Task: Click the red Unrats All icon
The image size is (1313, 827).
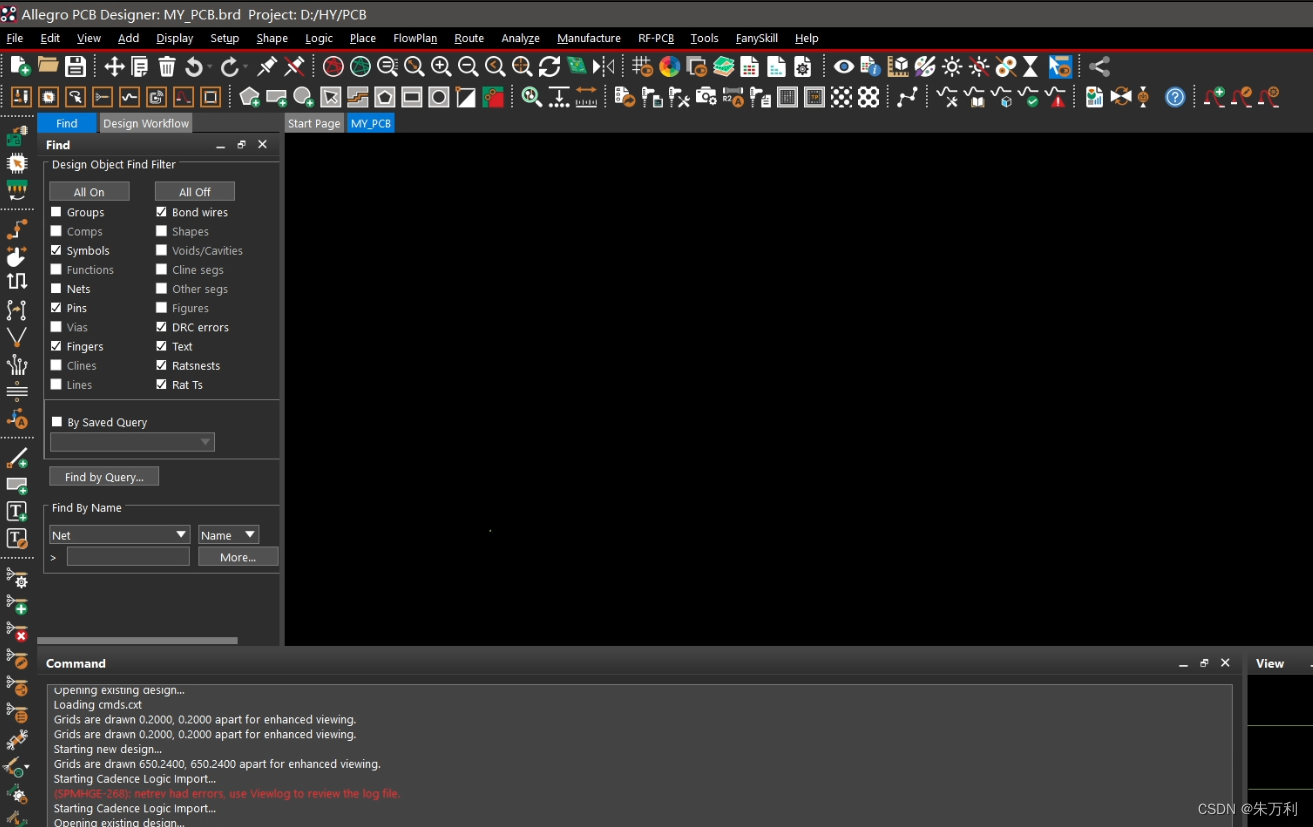Action: click(333, 67)
